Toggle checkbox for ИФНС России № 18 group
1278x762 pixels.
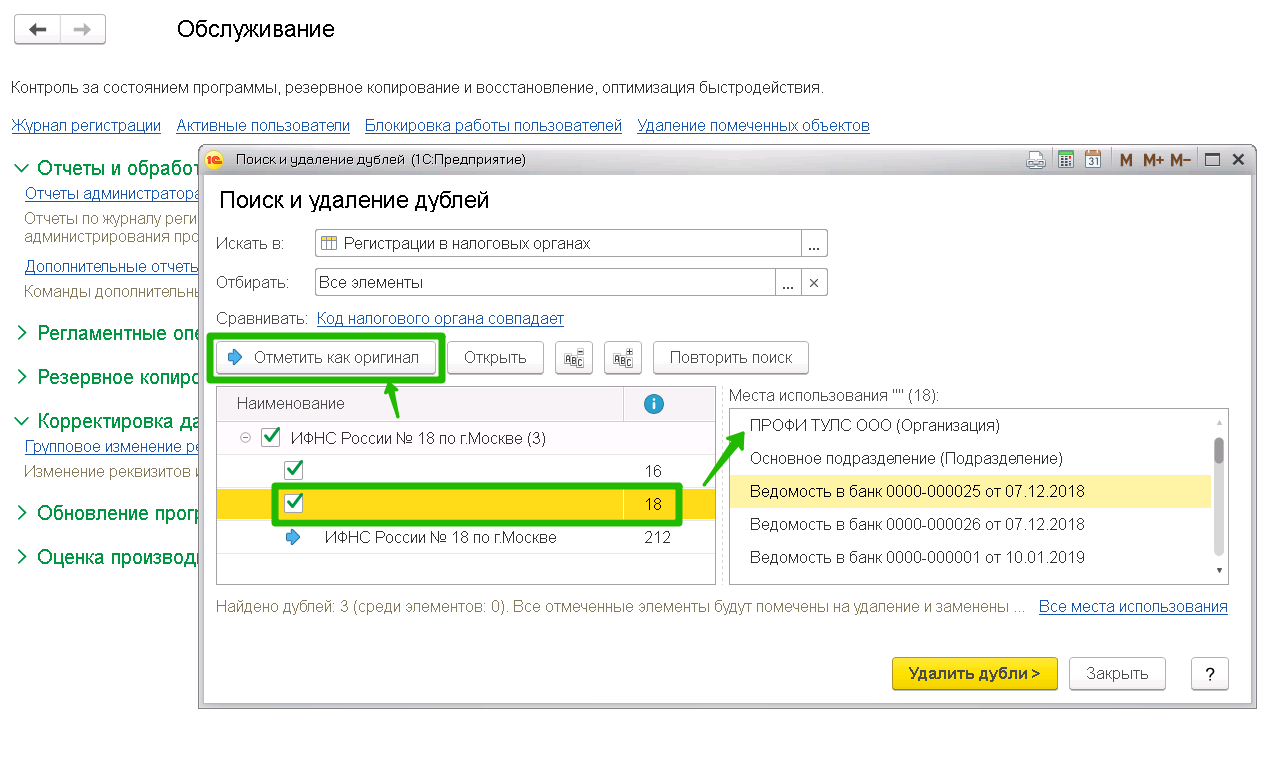click(270, 438)
